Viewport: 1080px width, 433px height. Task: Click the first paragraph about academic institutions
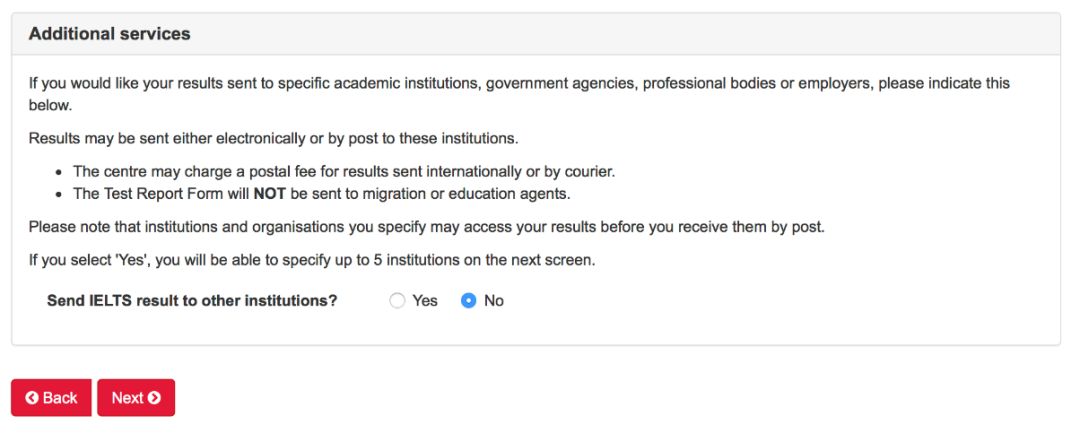[519, 95]
